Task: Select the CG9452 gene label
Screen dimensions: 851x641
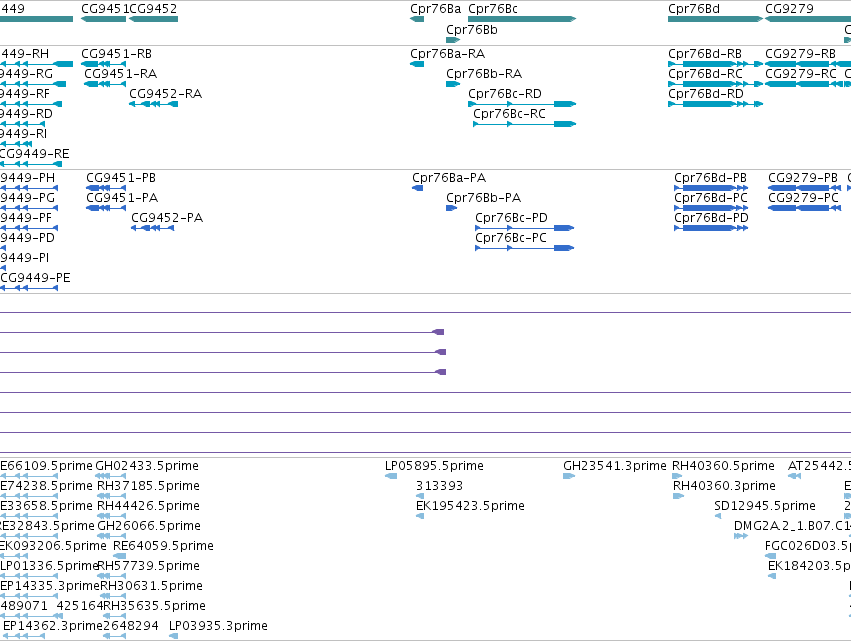Action: 153,9
